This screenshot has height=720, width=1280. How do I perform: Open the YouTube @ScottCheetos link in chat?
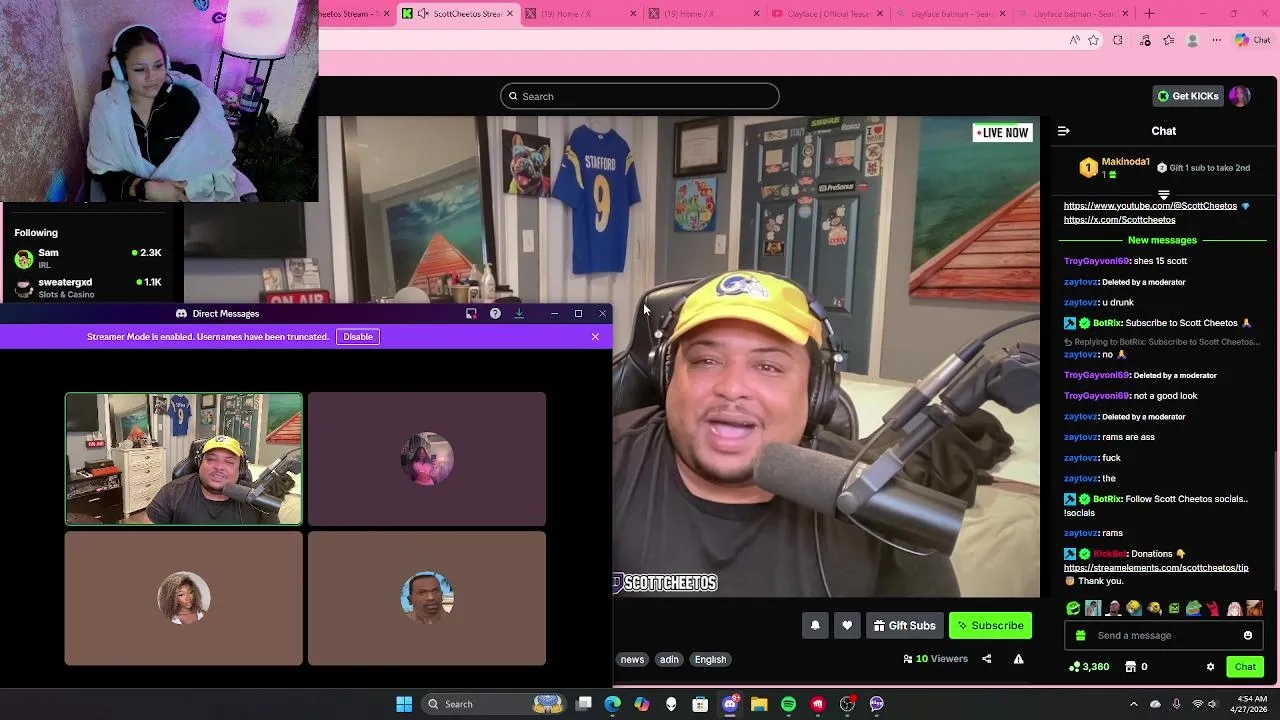pyautogui.click(x=1150, y=206)
